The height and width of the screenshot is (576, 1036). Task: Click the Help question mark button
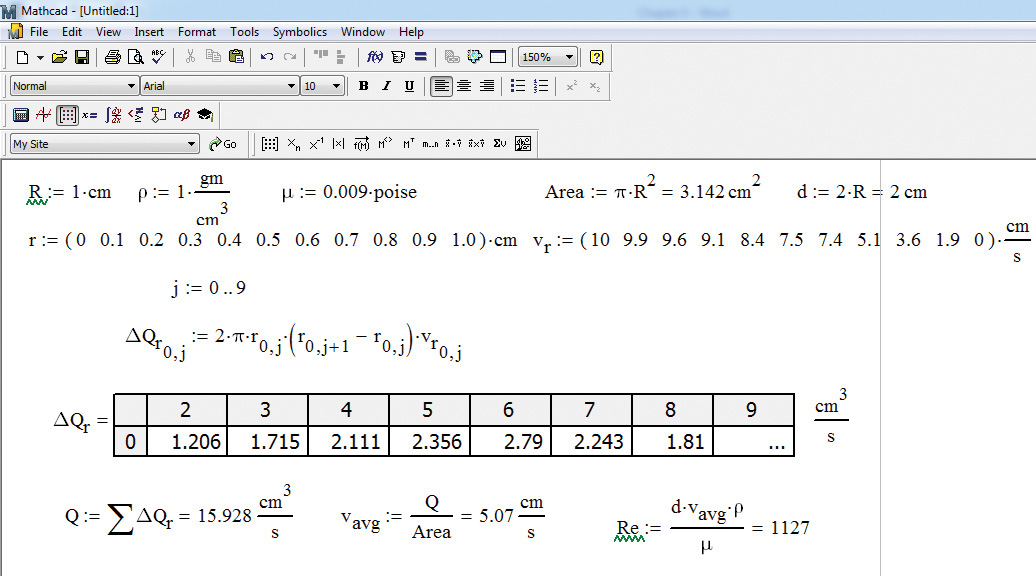[x=597, y=57]
